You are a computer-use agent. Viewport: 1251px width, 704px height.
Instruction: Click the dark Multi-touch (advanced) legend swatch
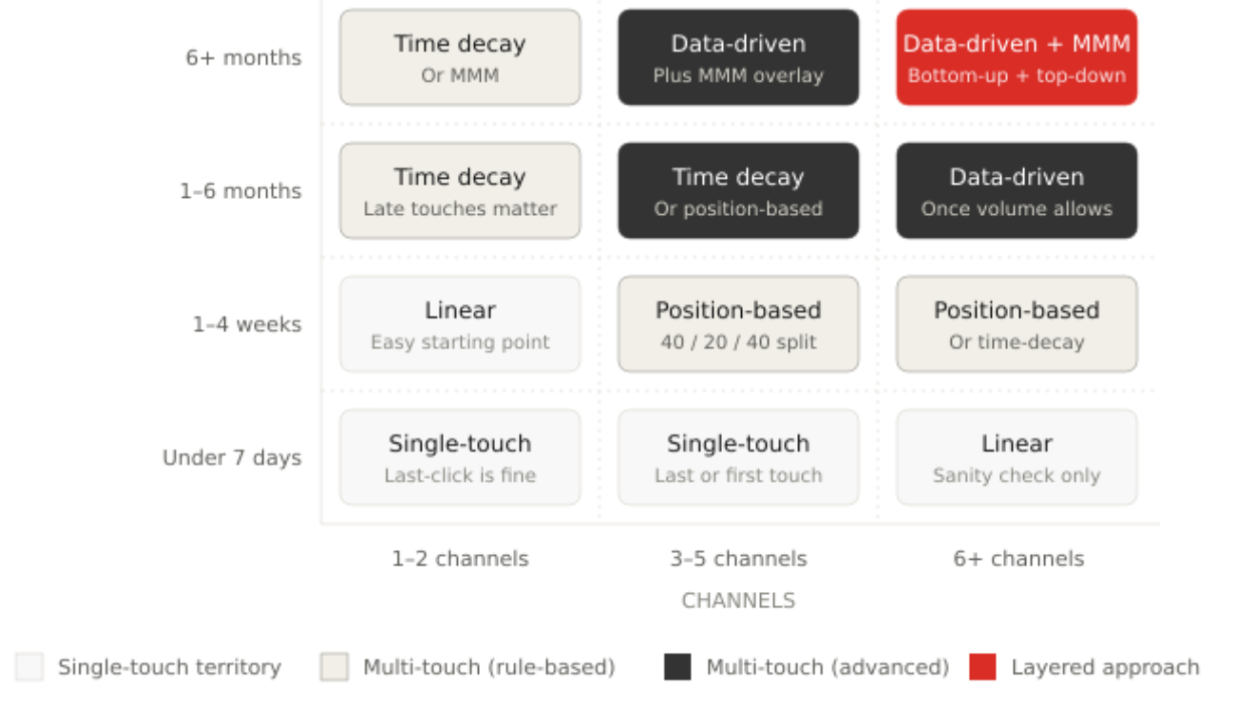677,667
